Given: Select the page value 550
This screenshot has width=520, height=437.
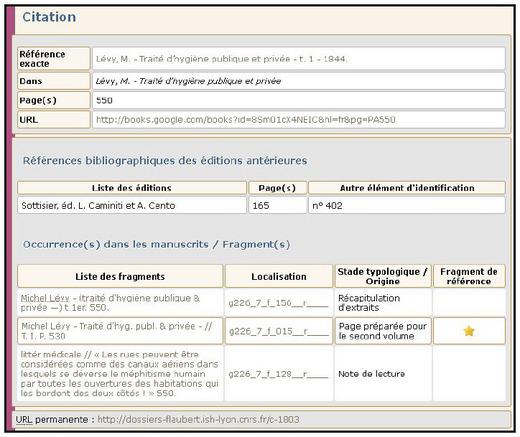Looking at the screenshot, I should [104, 100].
